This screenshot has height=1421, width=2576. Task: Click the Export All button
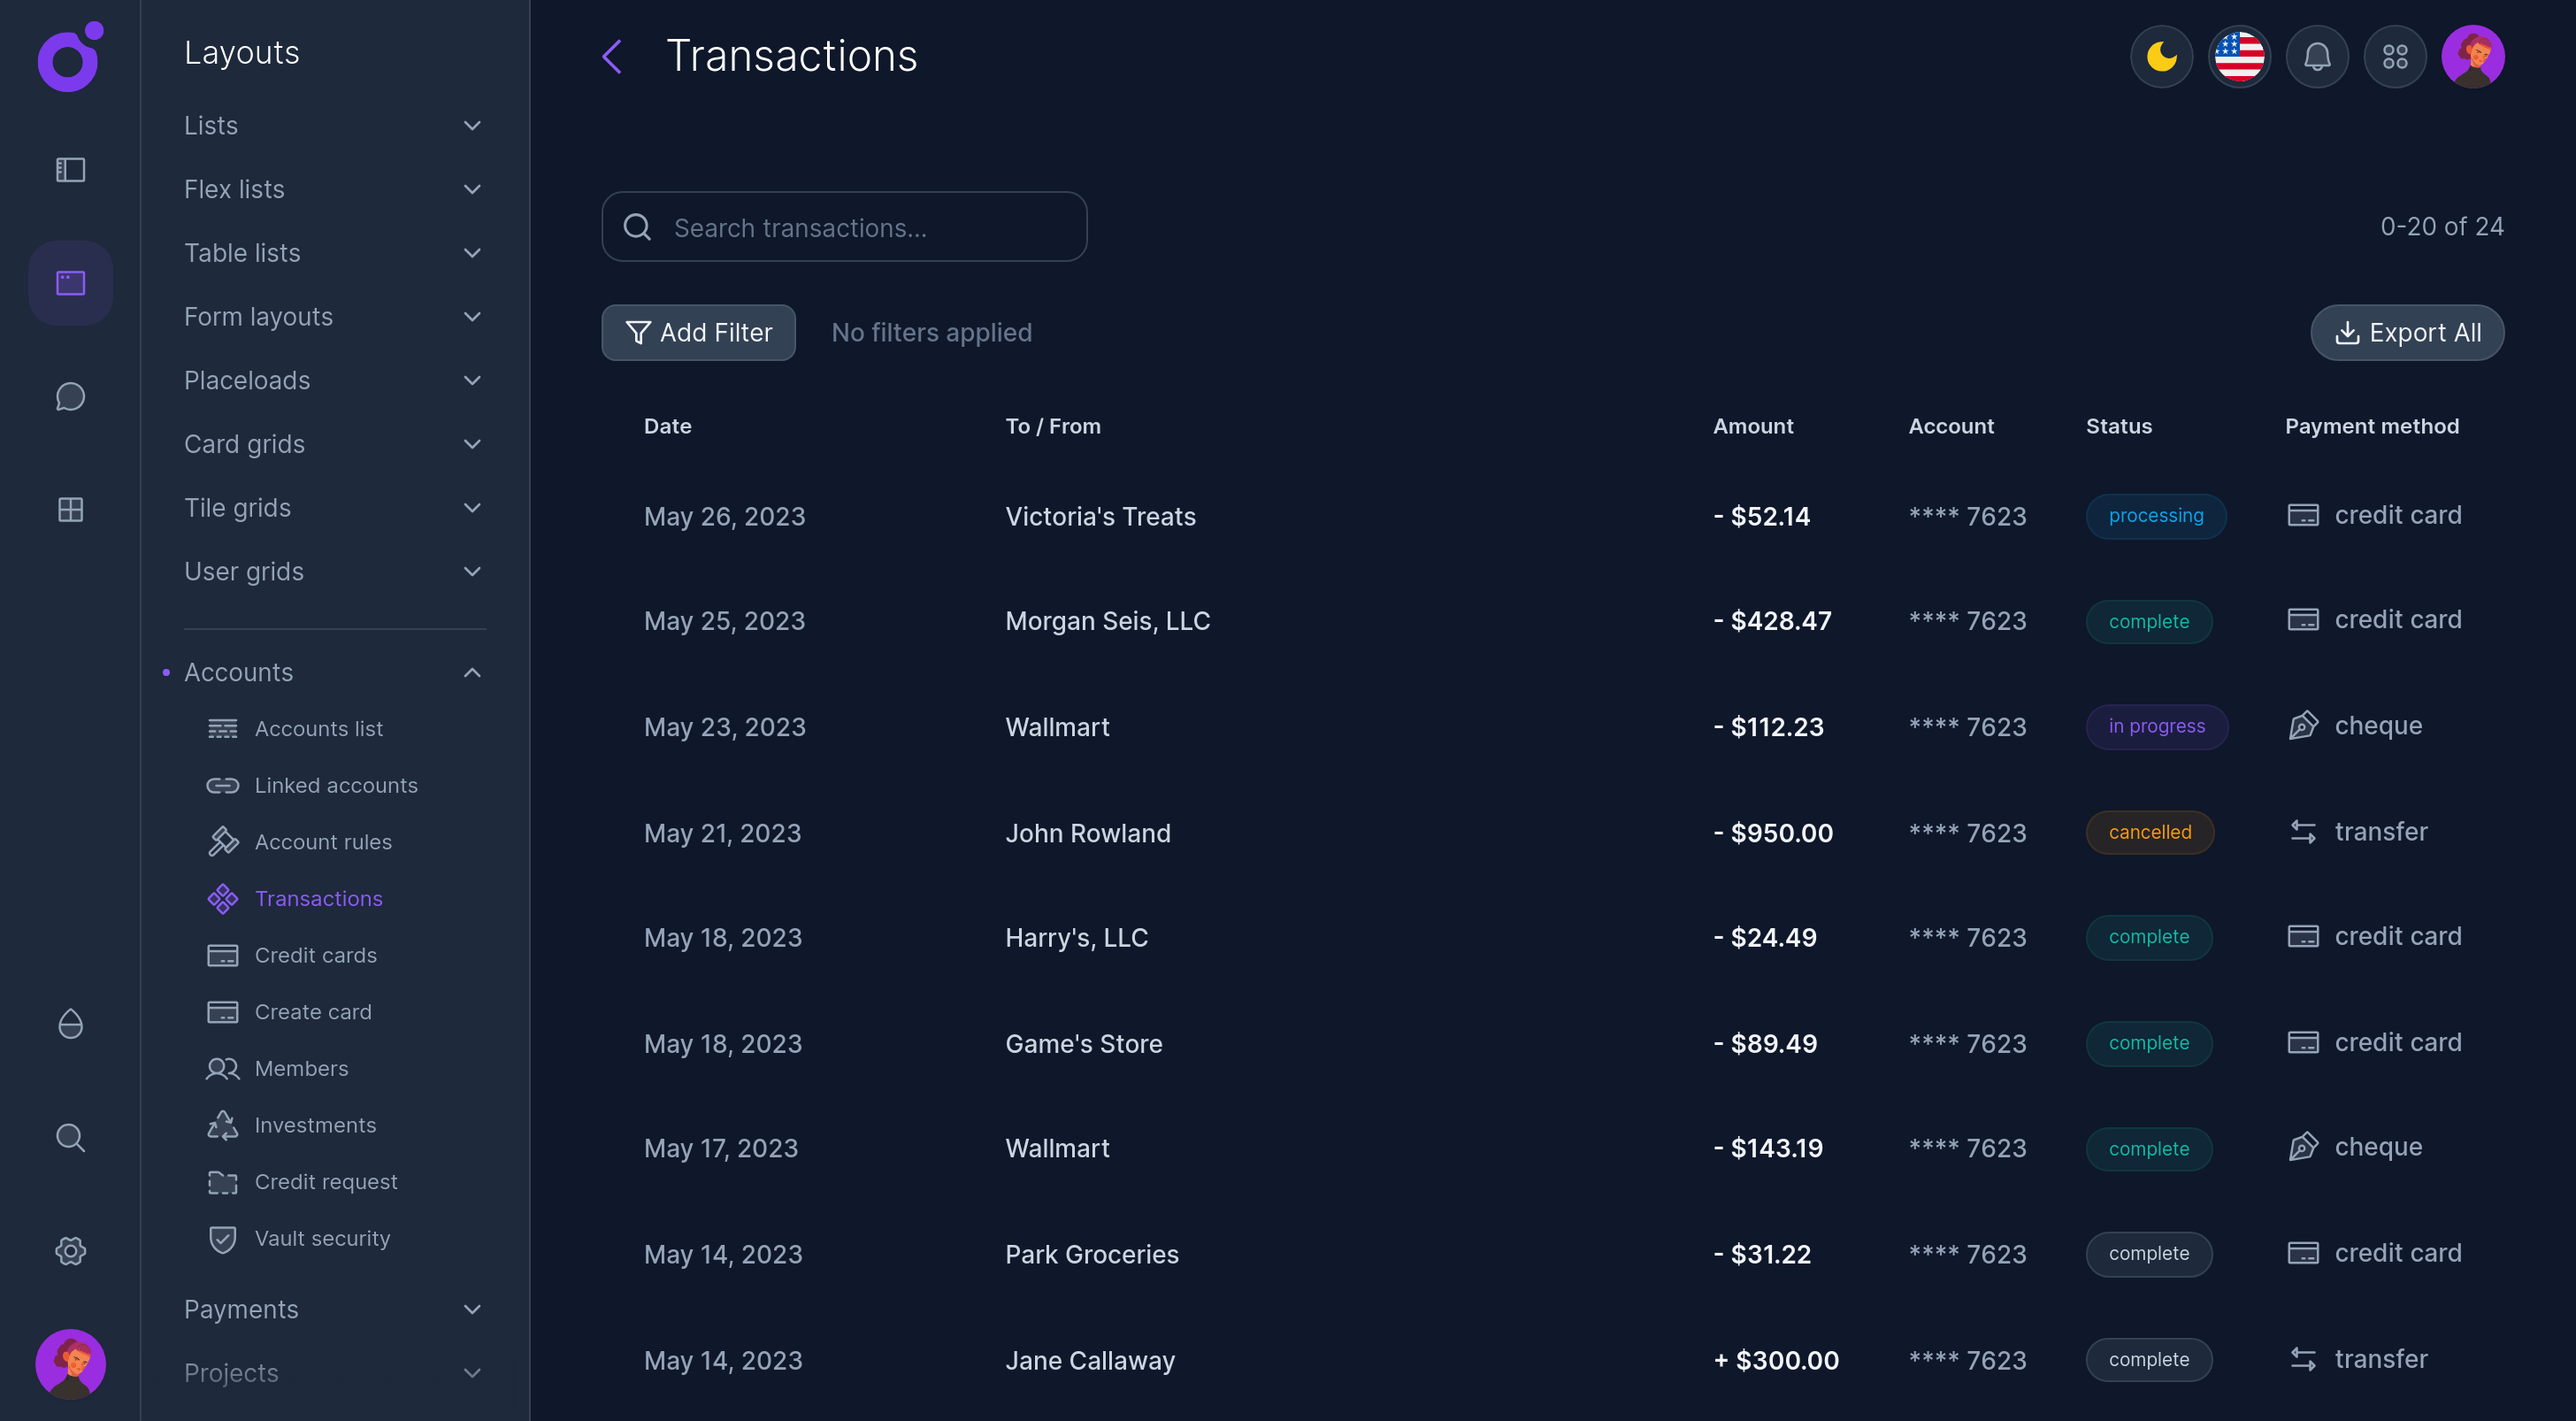tap(2407, 332)
